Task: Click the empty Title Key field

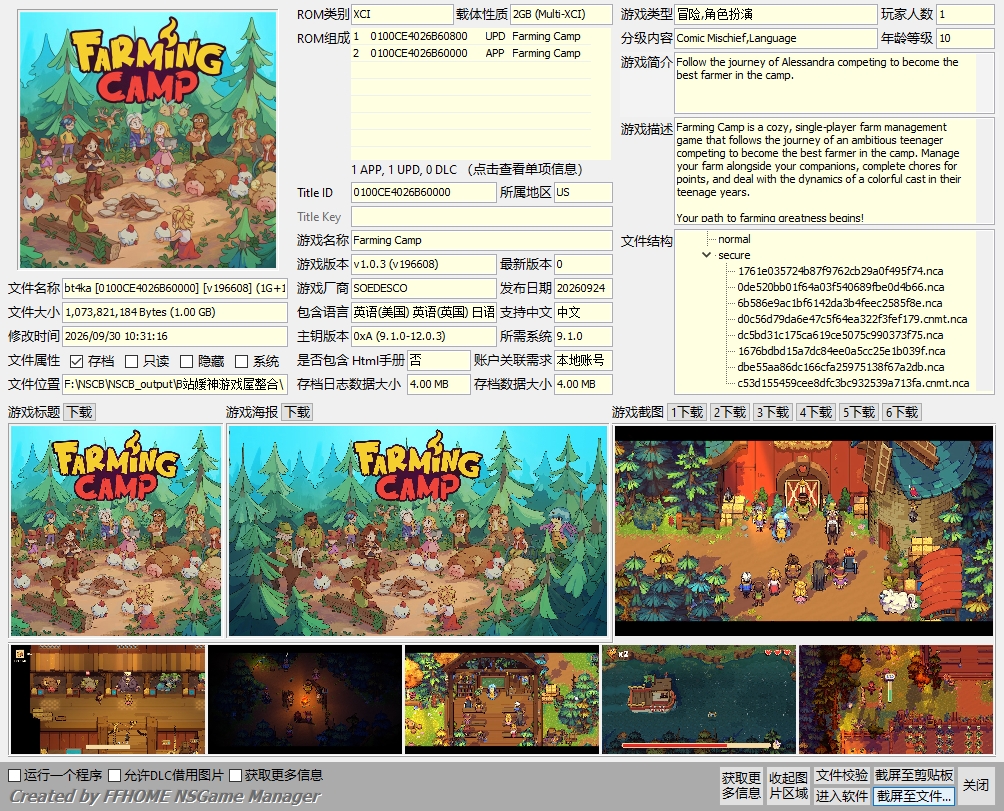Action: pyautogui.click(x=482, y=216)
